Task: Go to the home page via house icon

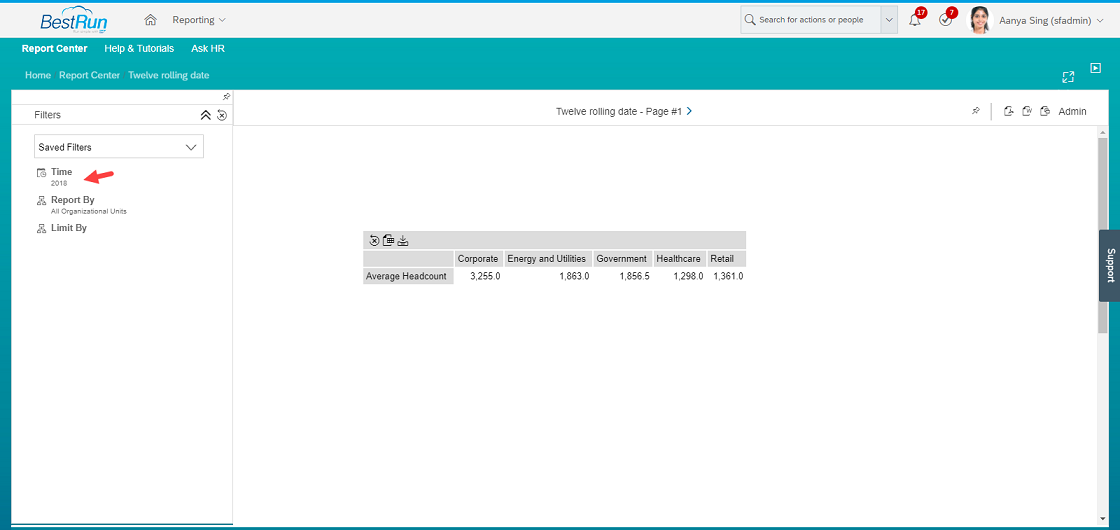Action: click(x=150, y=20)
